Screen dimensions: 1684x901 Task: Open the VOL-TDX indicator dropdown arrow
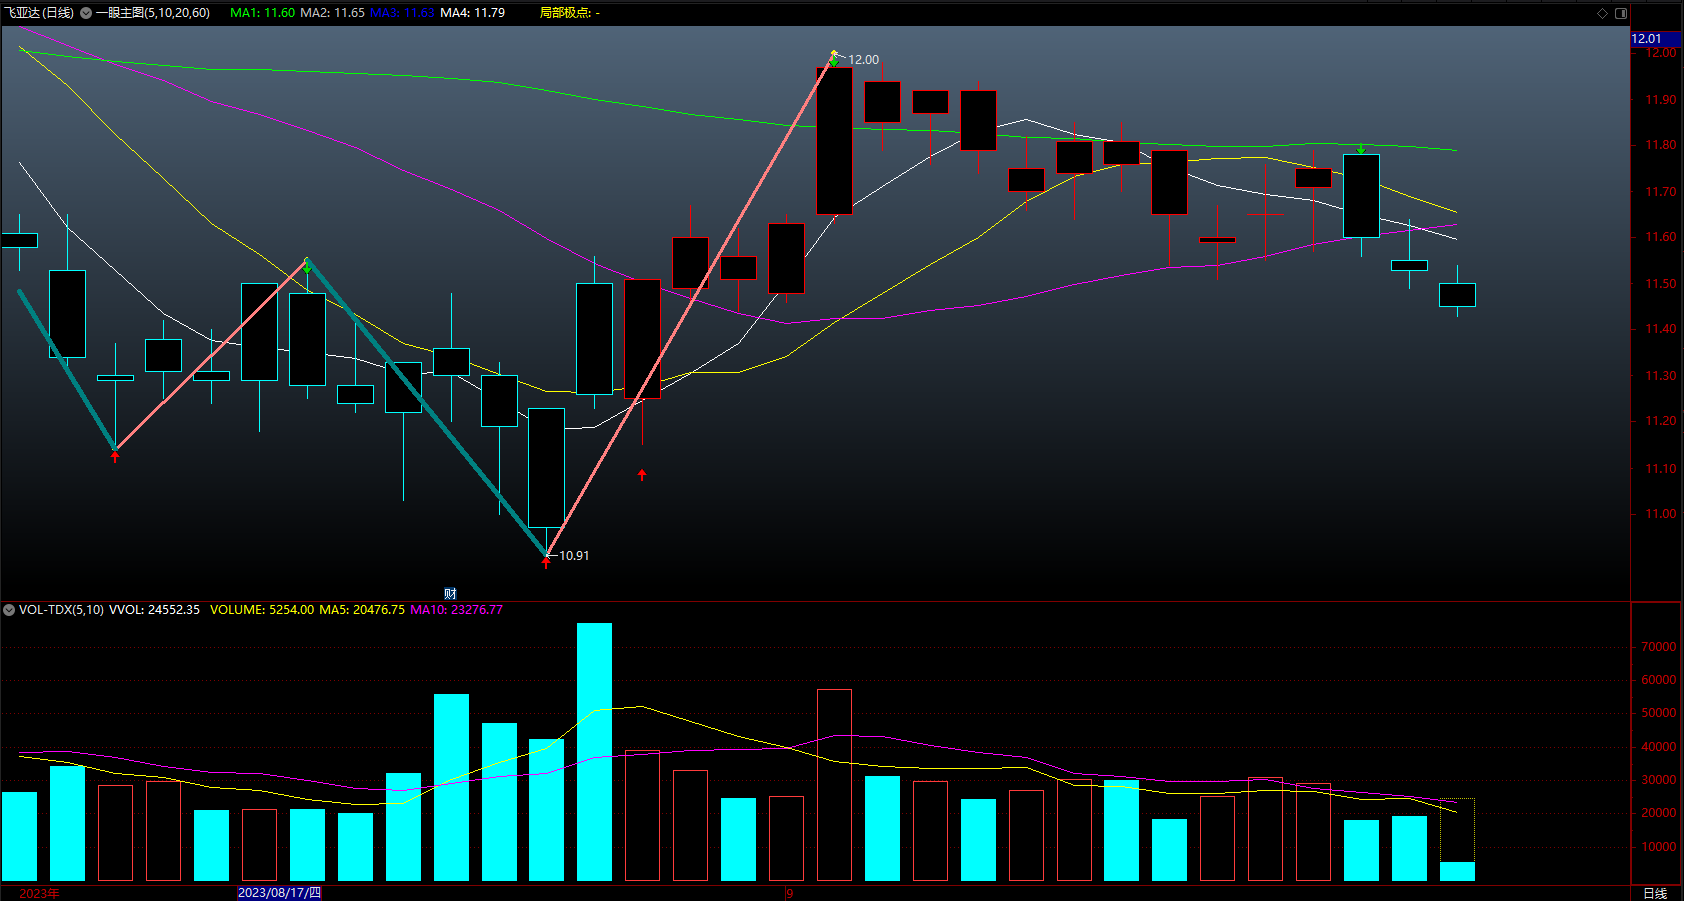[x=9, y=609]
